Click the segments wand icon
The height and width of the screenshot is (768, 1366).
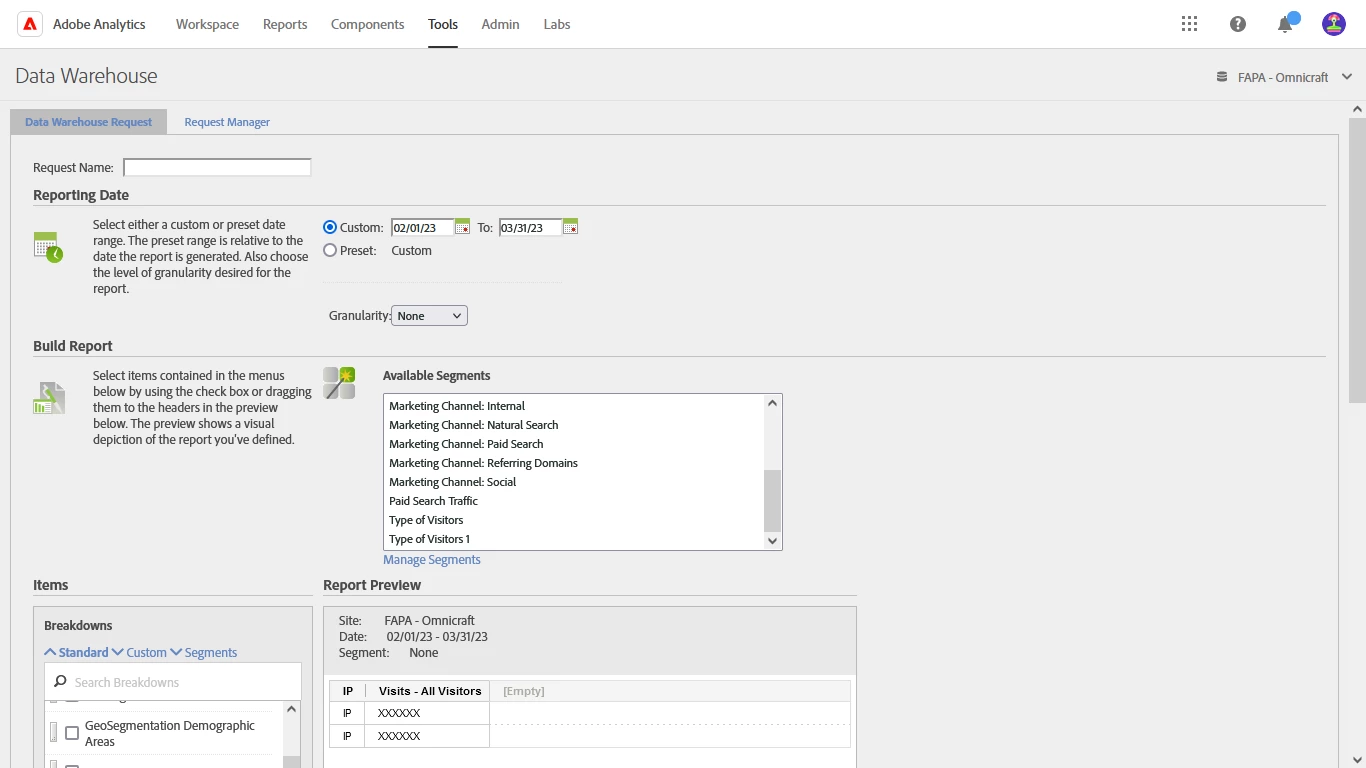[x=339, y=383]
